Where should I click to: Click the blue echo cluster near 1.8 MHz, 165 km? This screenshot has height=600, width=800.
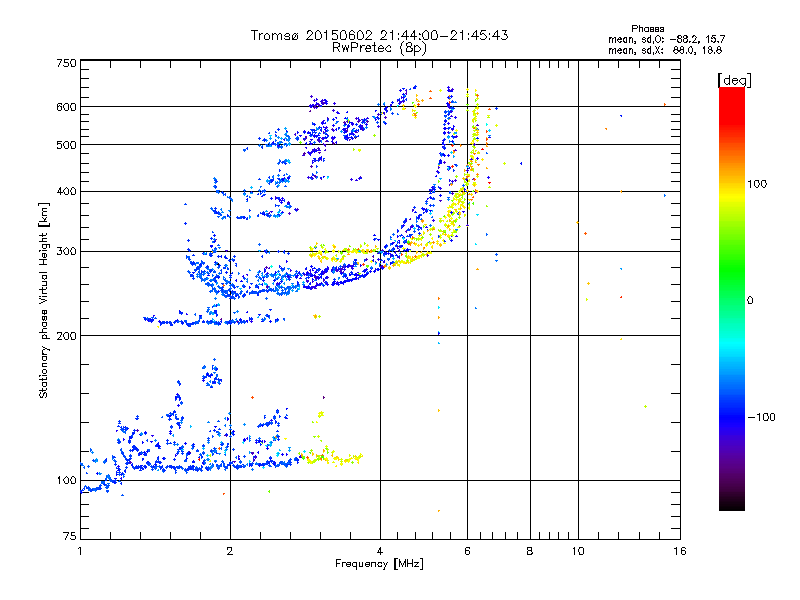pos(211,375)
